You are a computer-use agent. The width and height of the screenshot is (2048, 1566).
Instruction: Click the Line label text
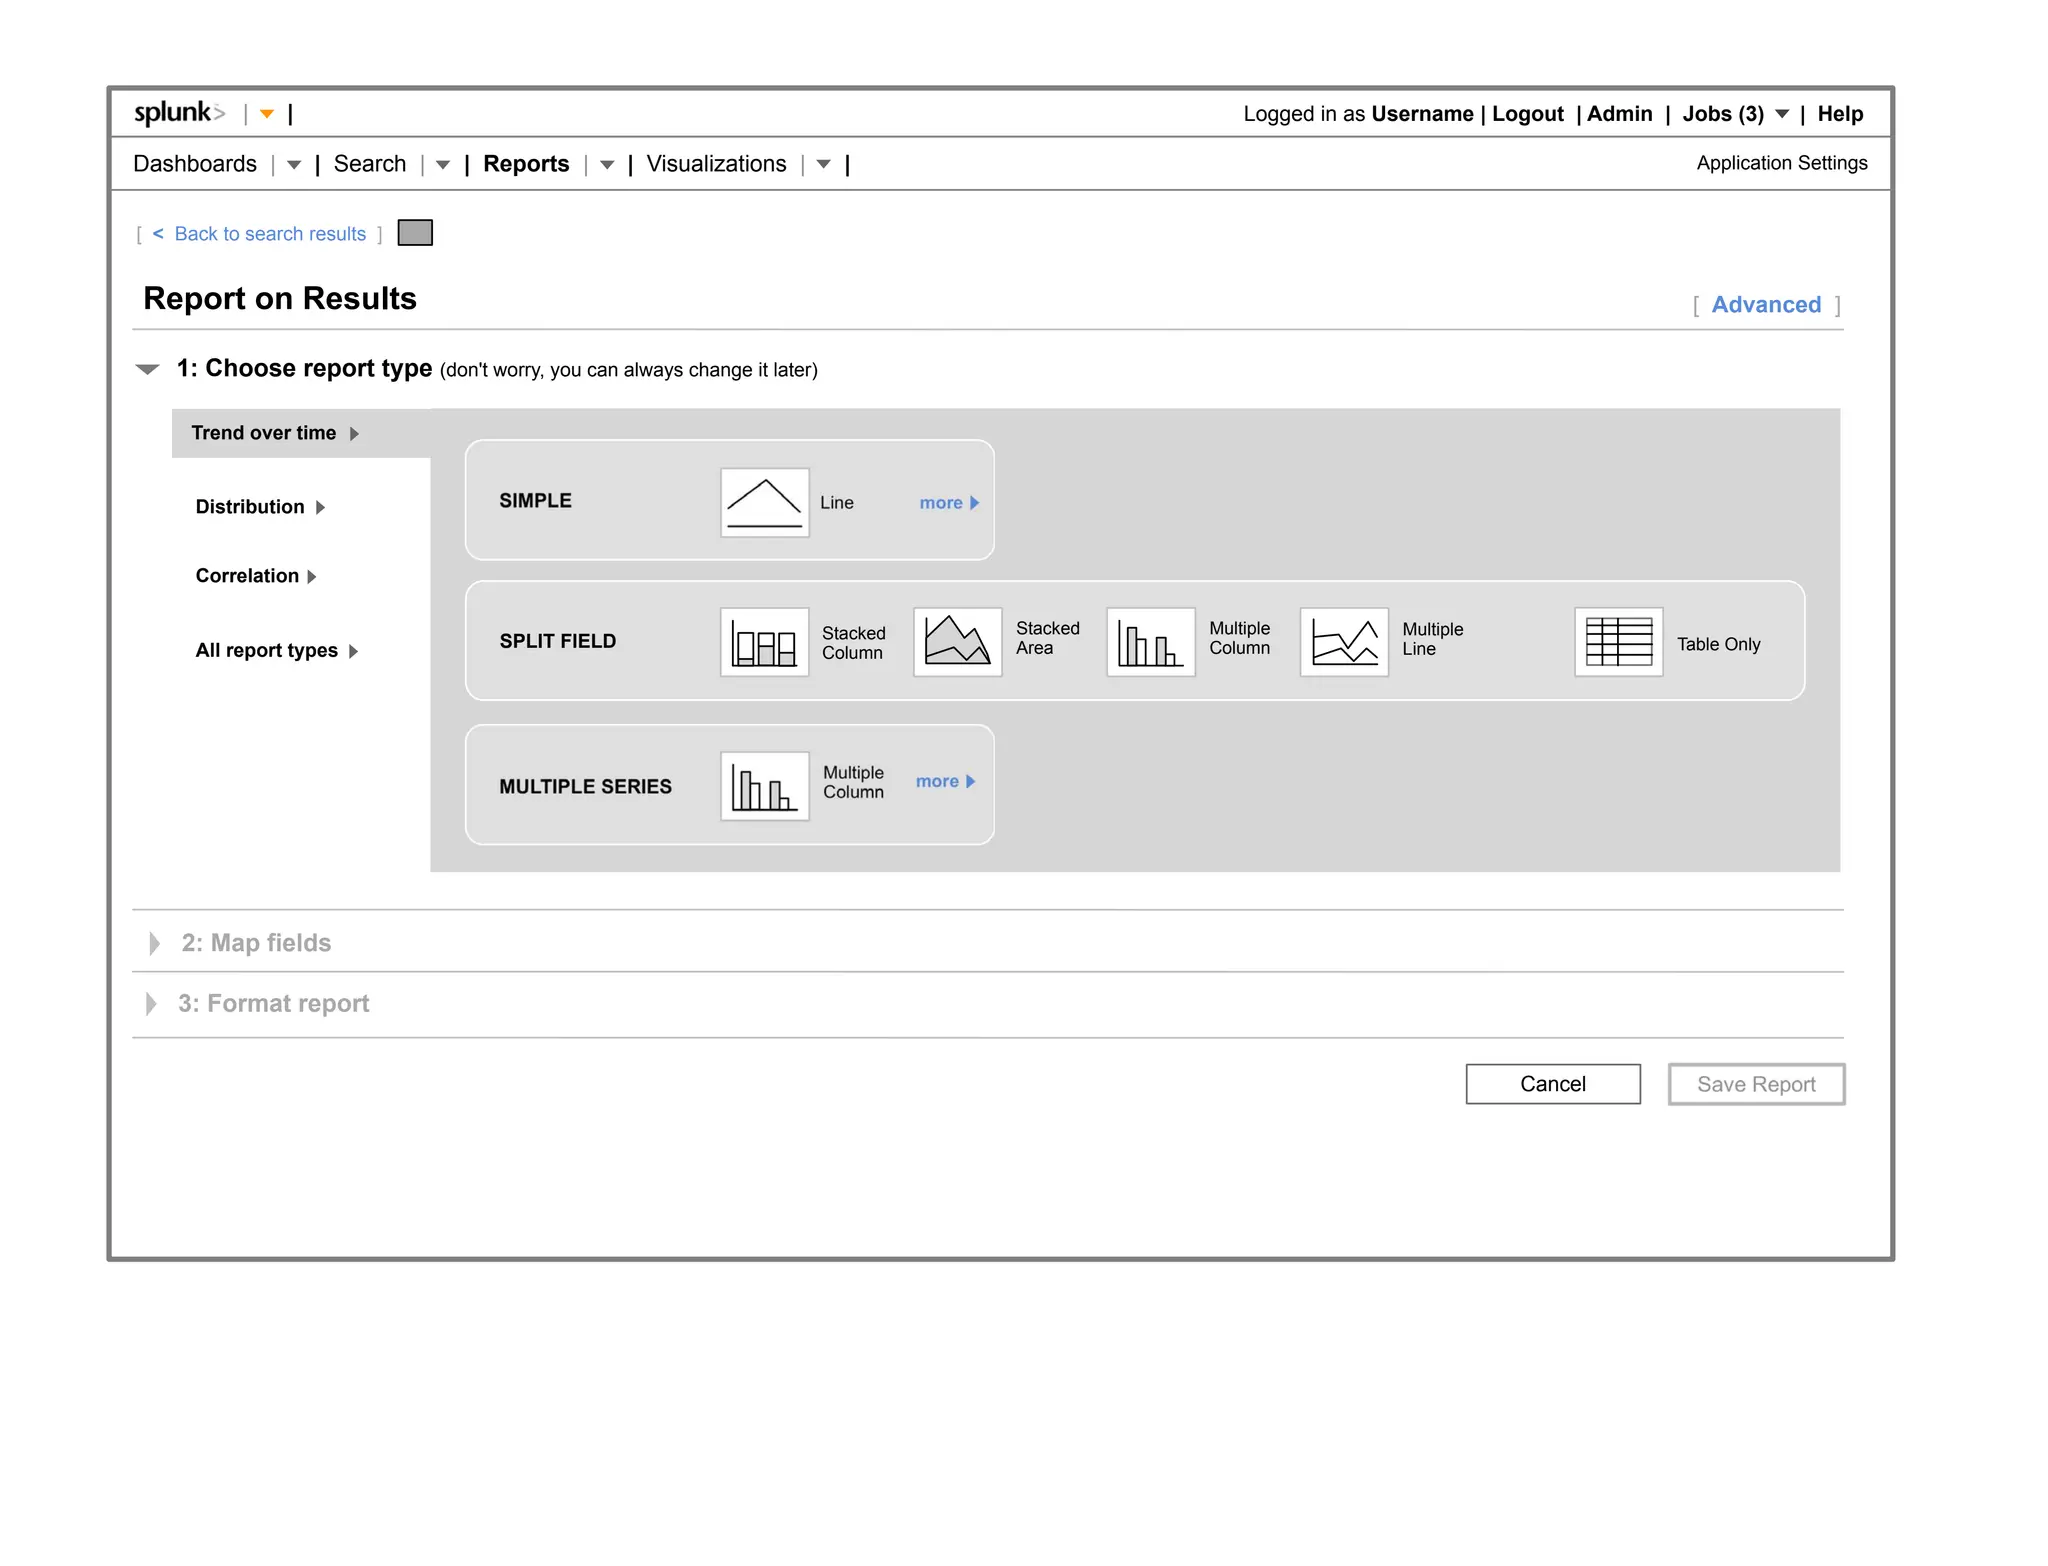[x=837, y=503]
